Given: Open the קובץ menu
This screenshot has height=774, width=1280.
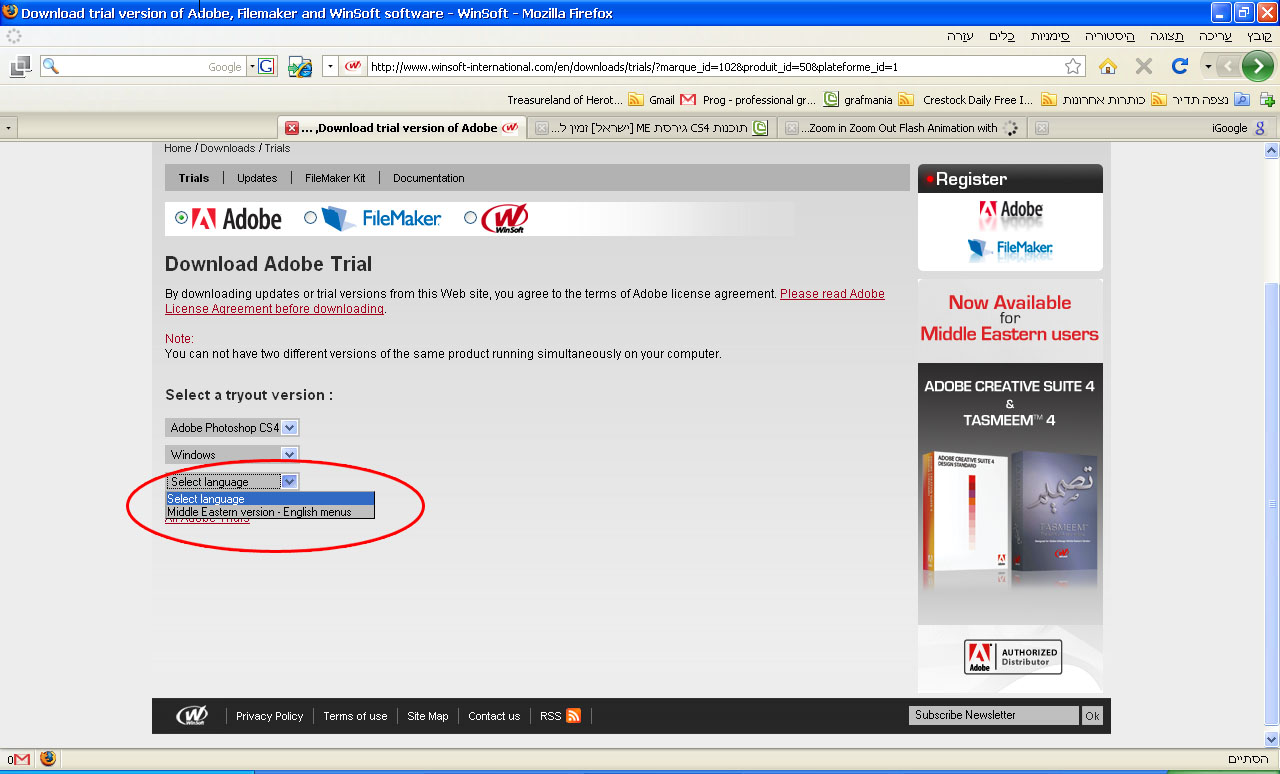Looking at the screenshot, I should click(1260, 36).
